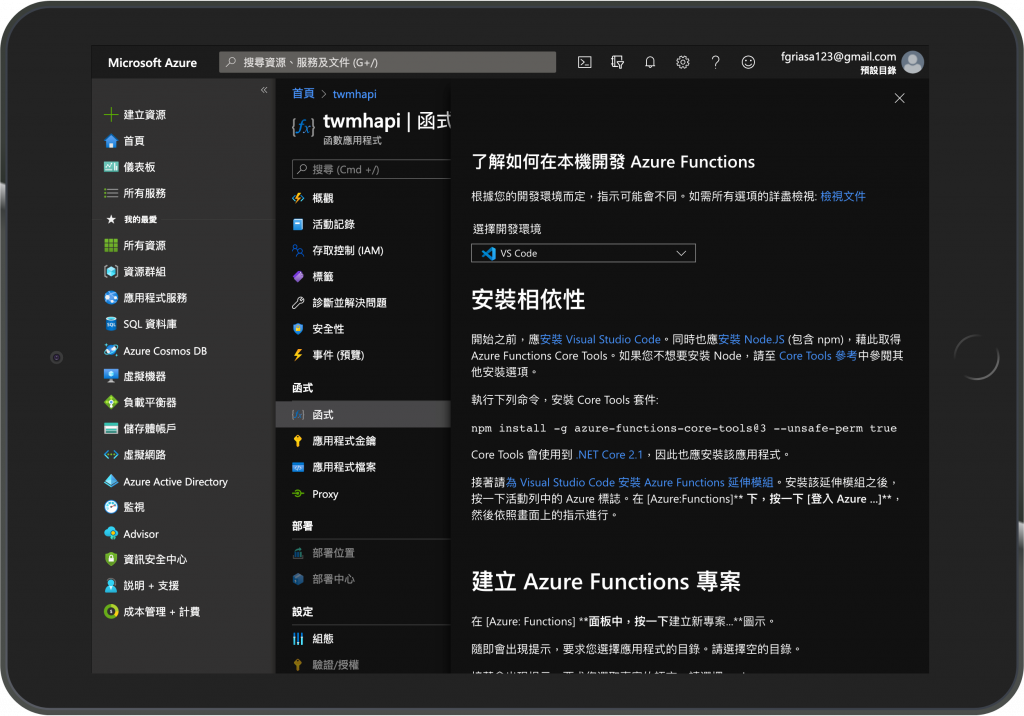Open Azure Functions 延伸模組 install link
Viewport: 1024px width, 716px height.
639,482
